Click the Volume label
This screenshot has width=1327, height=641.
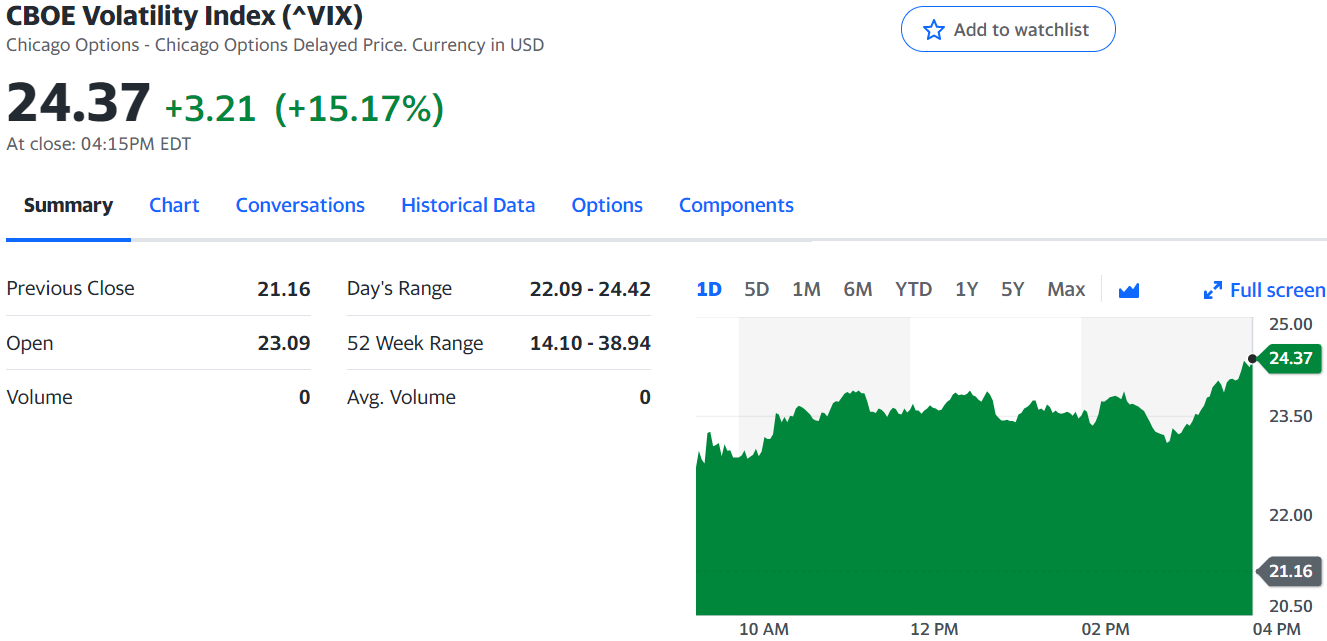tap(39, 397)
